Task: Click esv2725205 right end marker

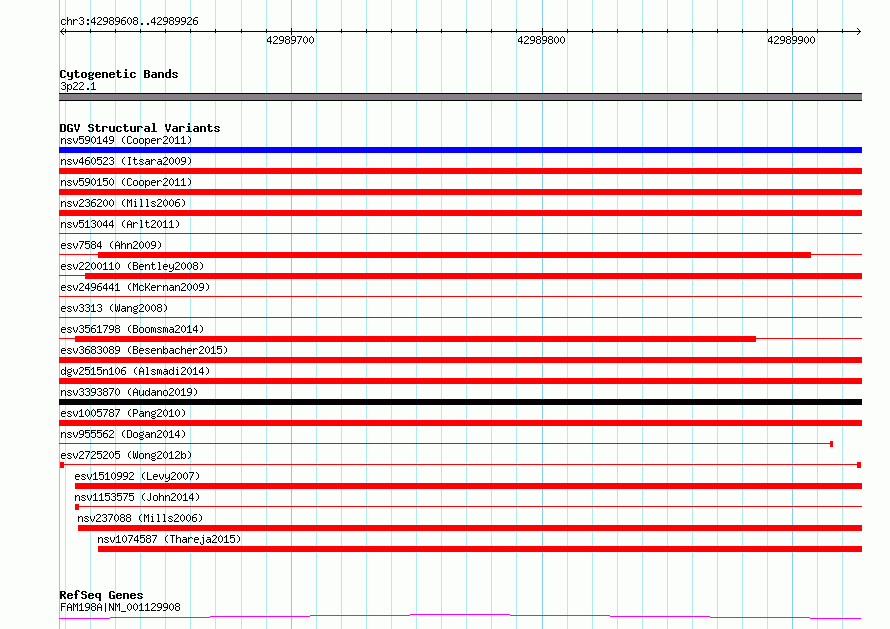Action: [859, 465]
